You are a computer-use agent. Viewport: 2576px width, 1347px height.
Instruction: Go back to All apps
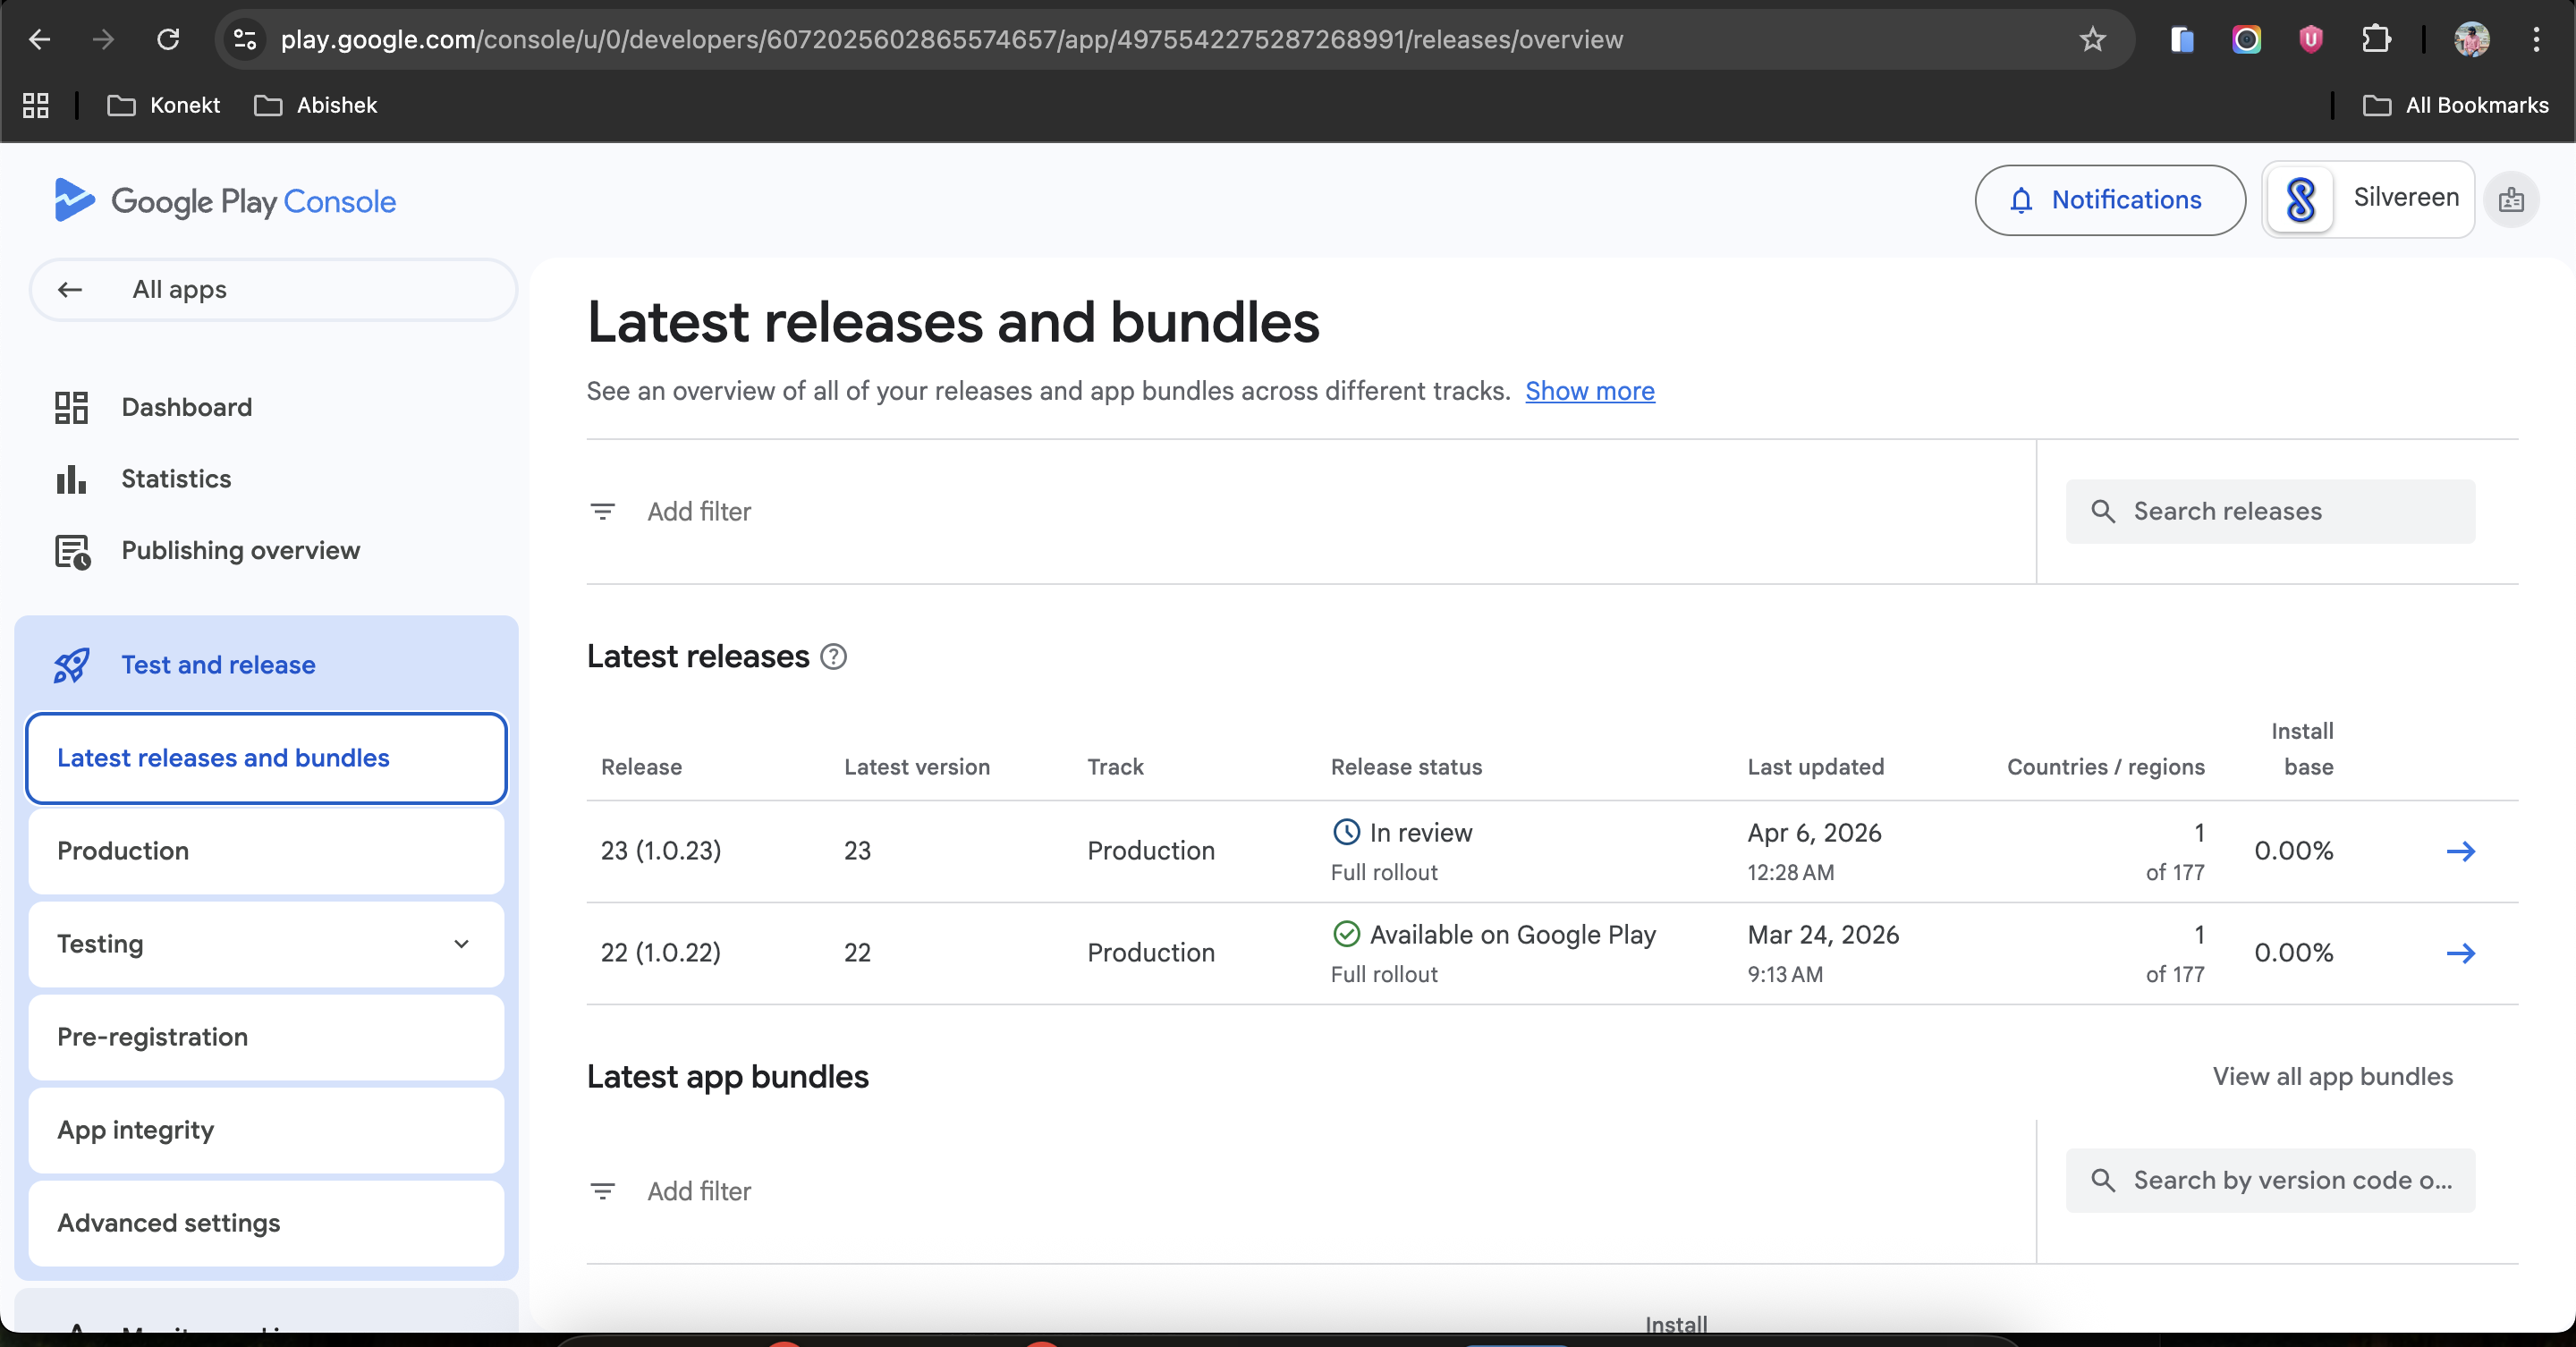tap(179, 290)
